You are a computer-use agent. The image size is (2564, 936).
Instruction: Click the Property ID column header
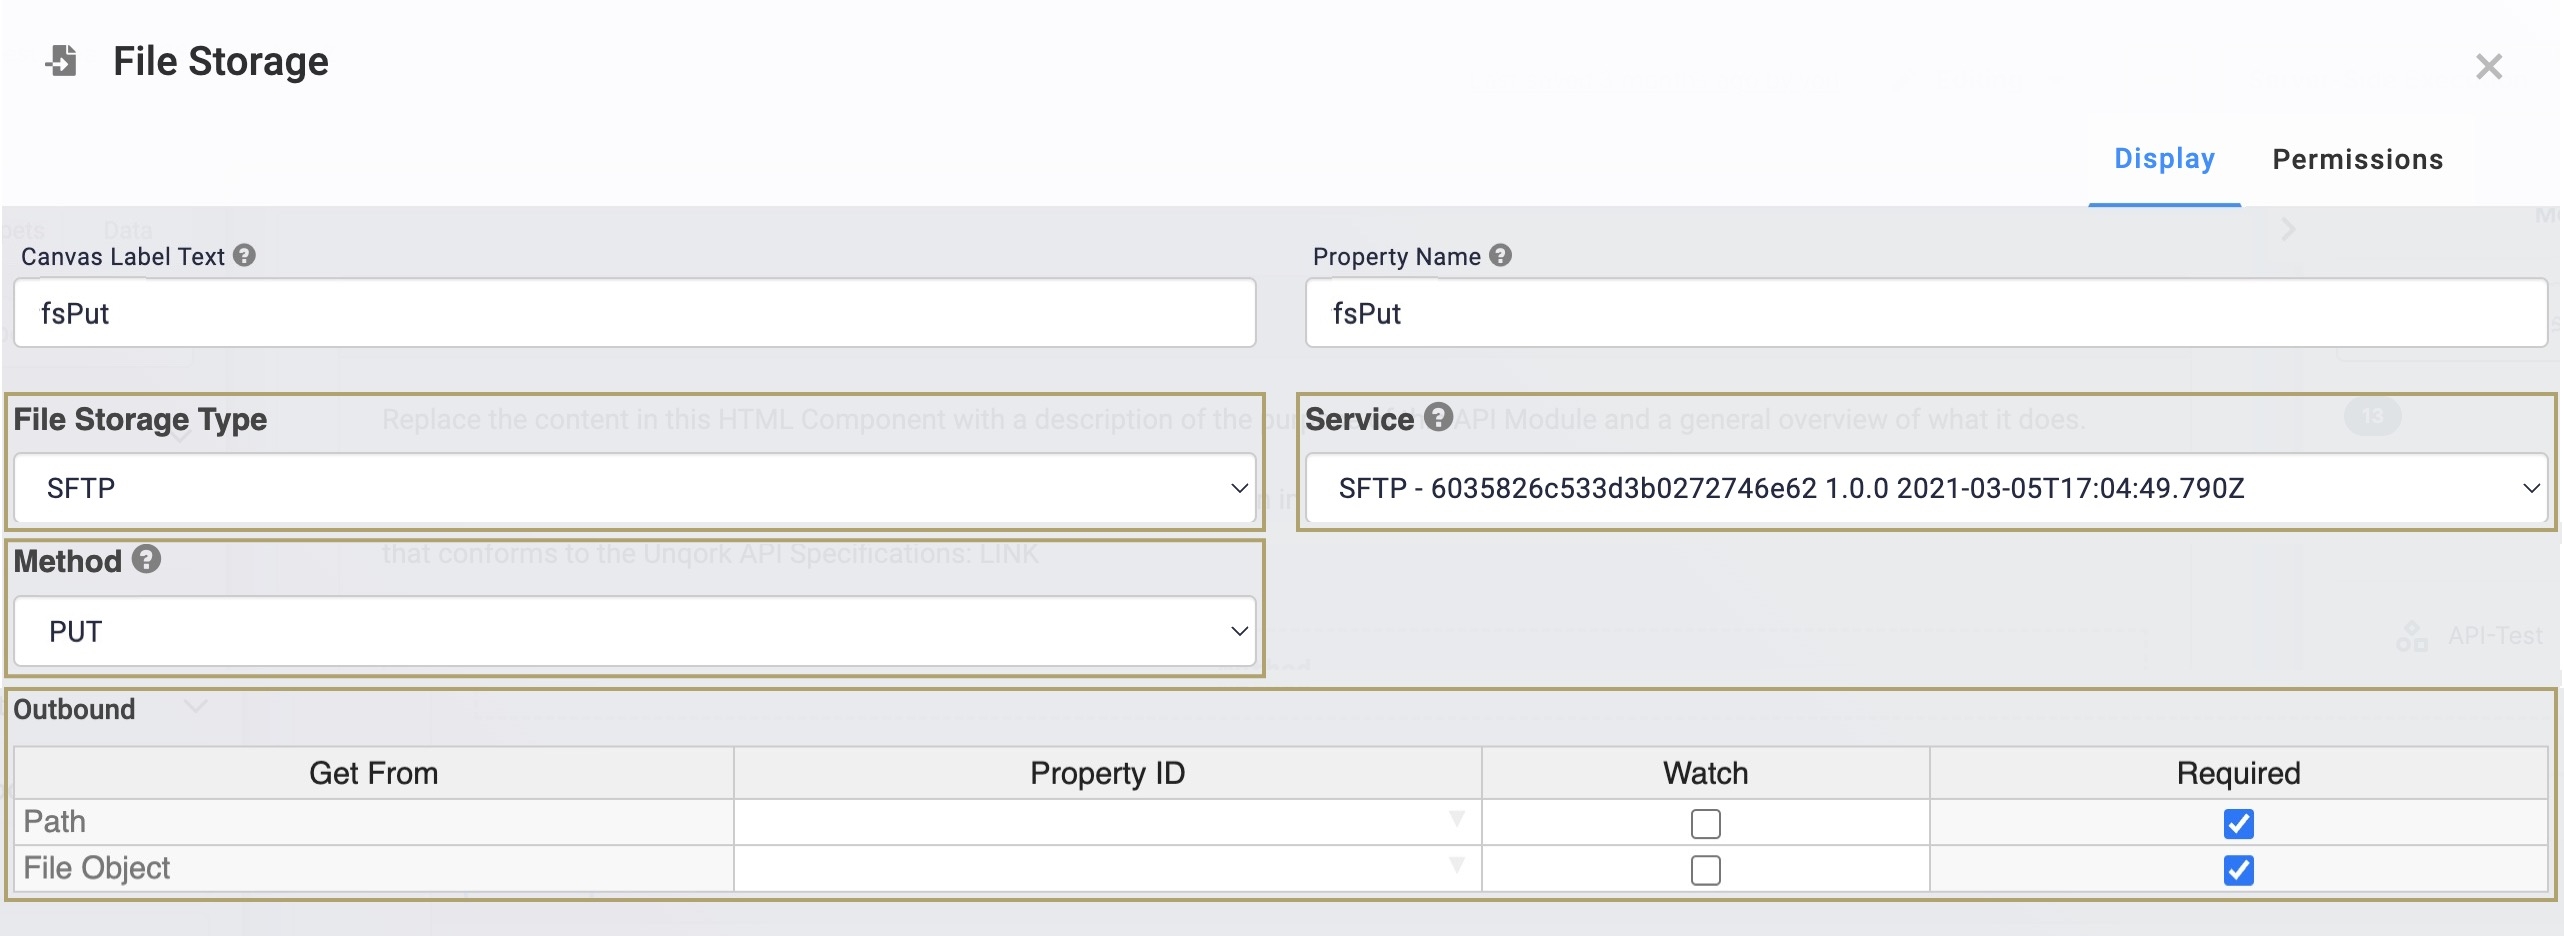[x=1107, y=773]
